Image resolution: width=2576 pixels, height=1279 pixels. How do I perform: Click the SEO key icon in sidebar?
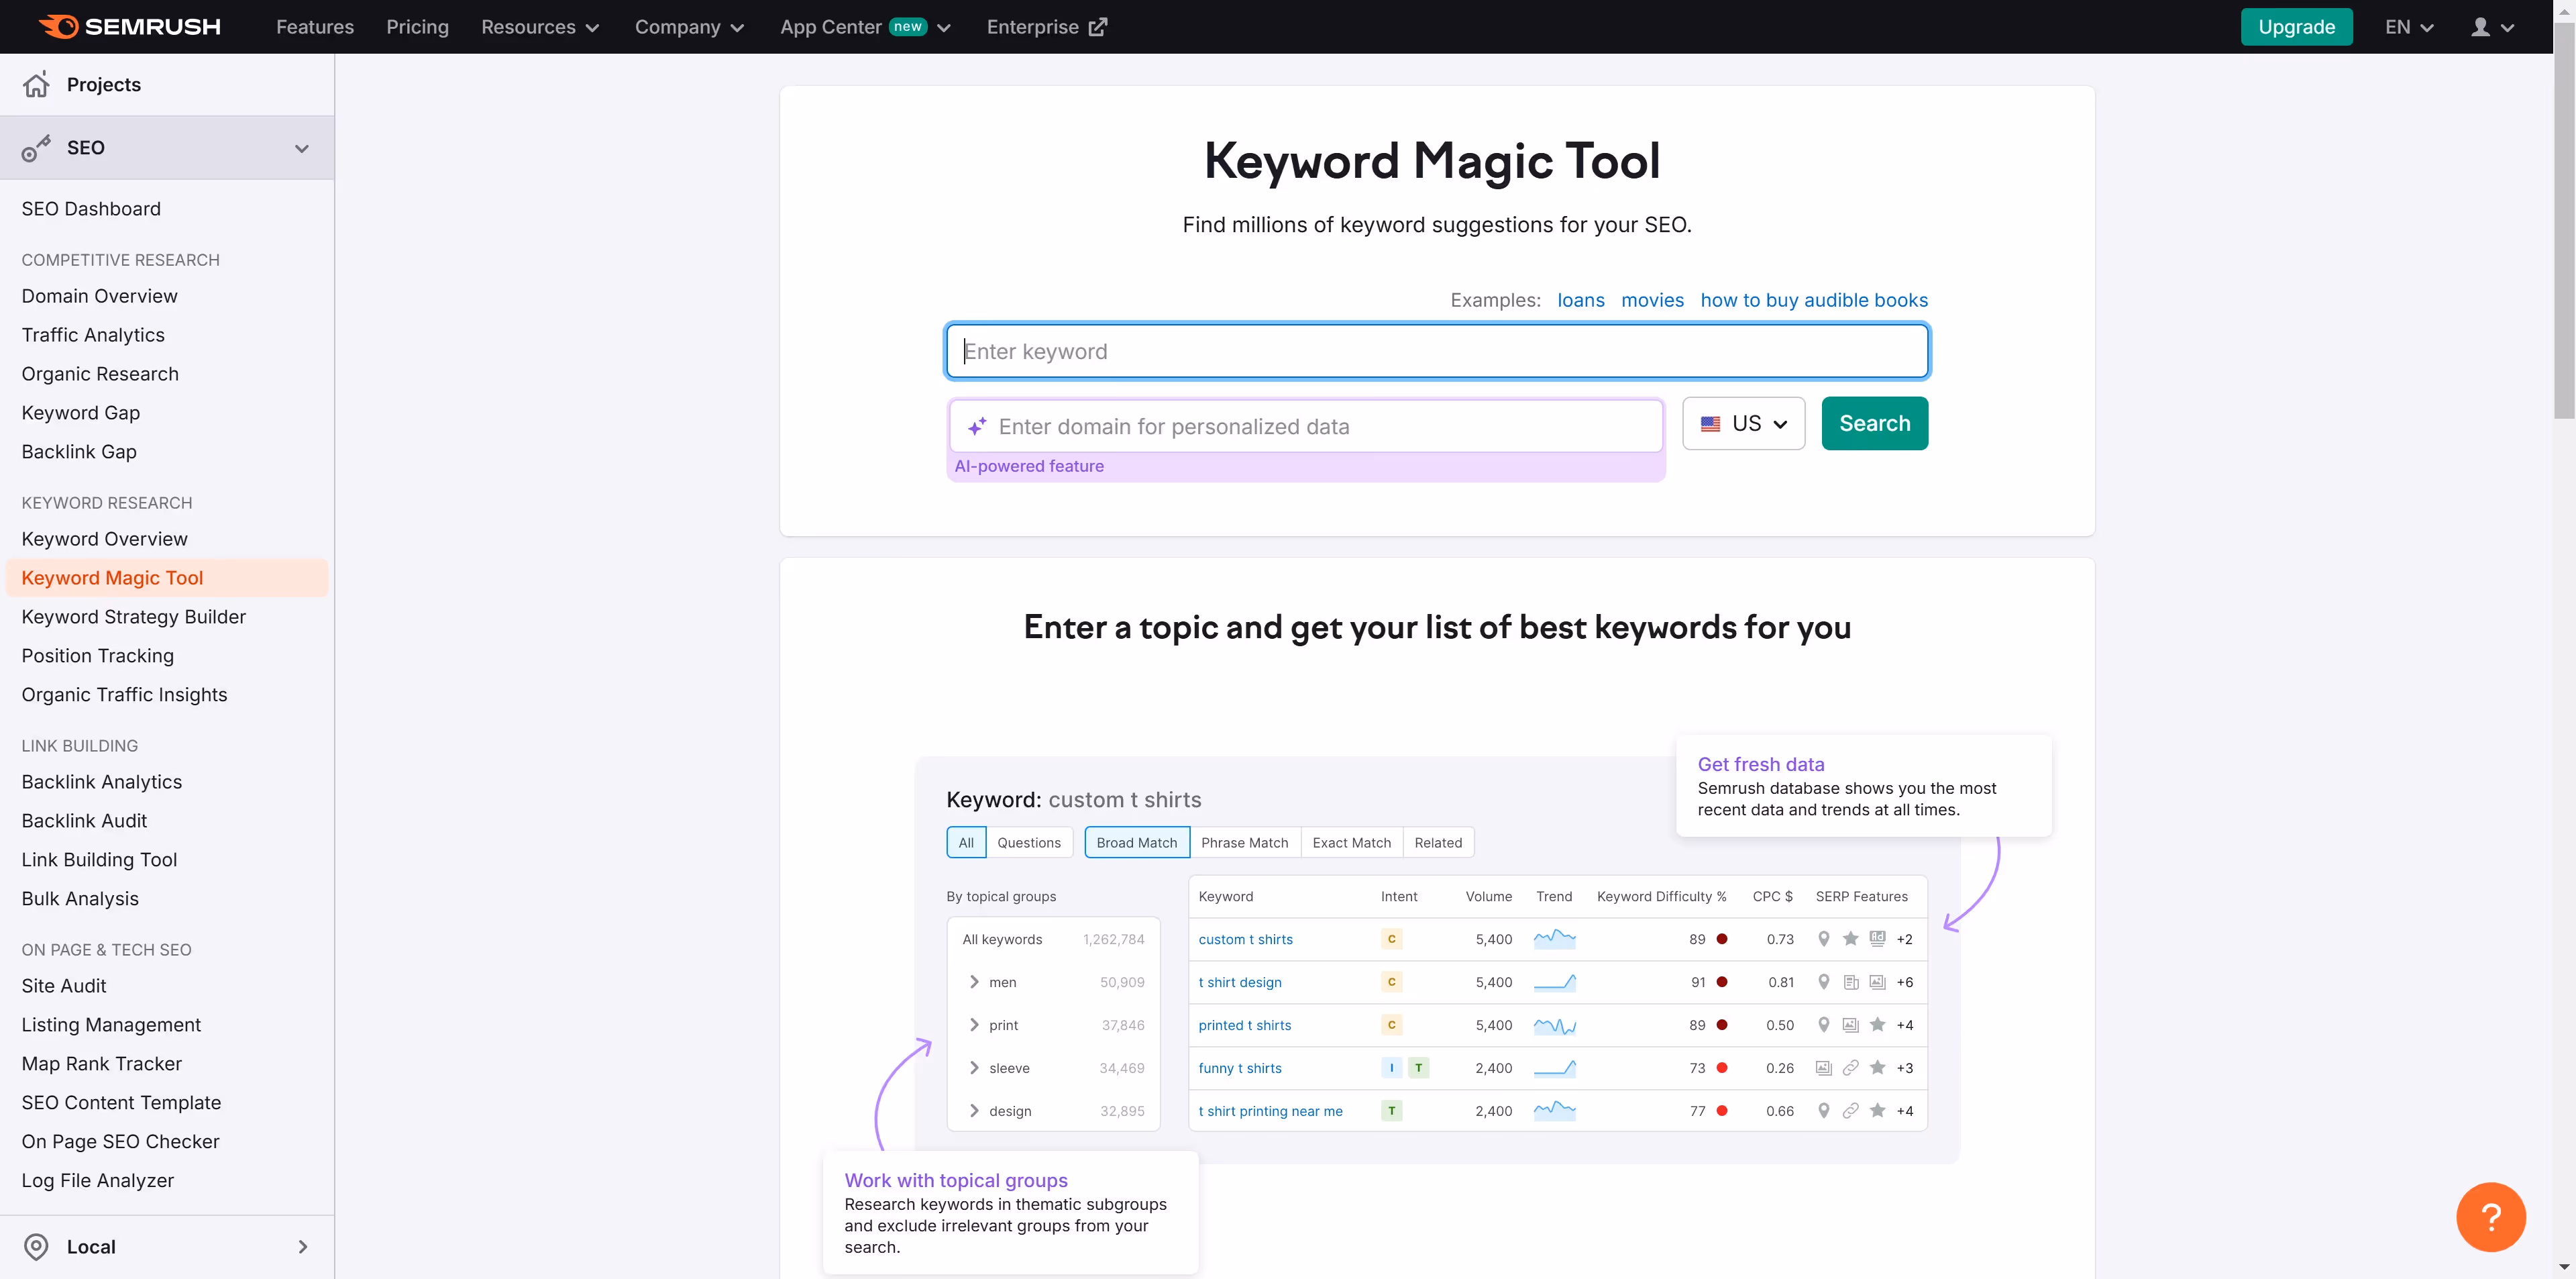[x=36, y=147]
